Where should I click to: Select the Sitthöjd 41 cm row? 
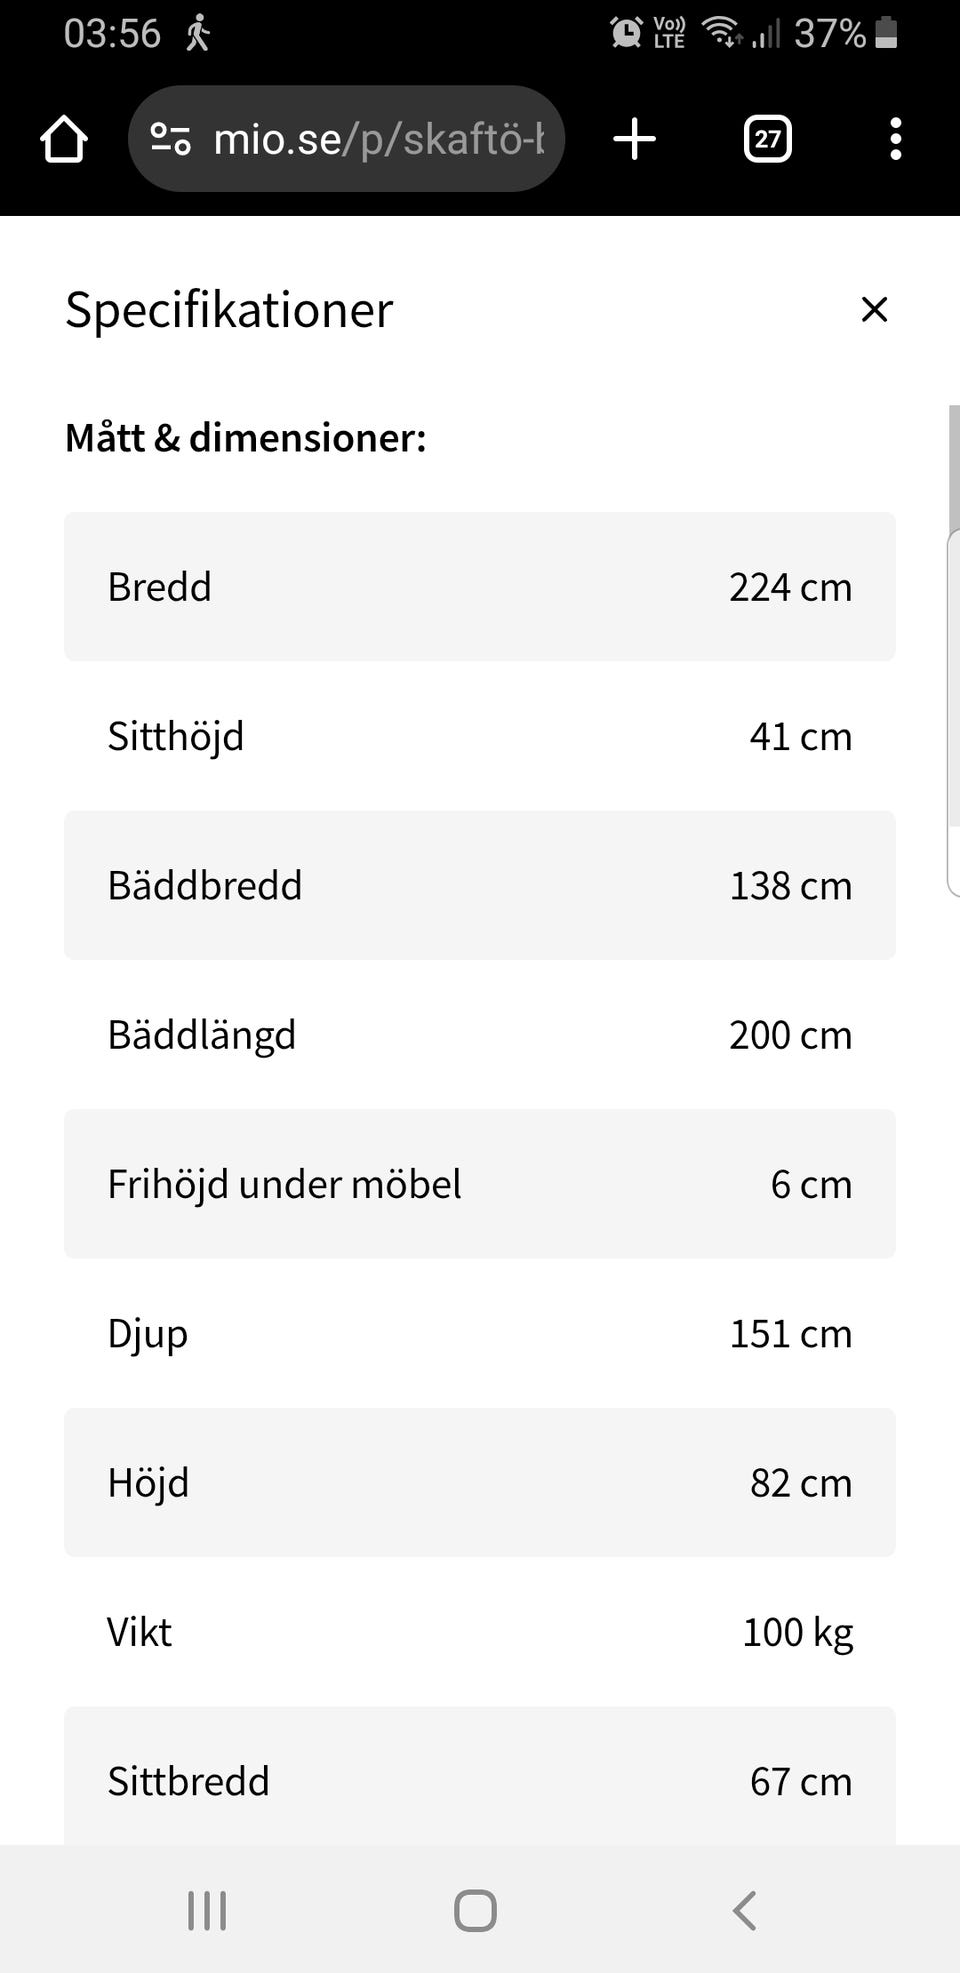480,736
